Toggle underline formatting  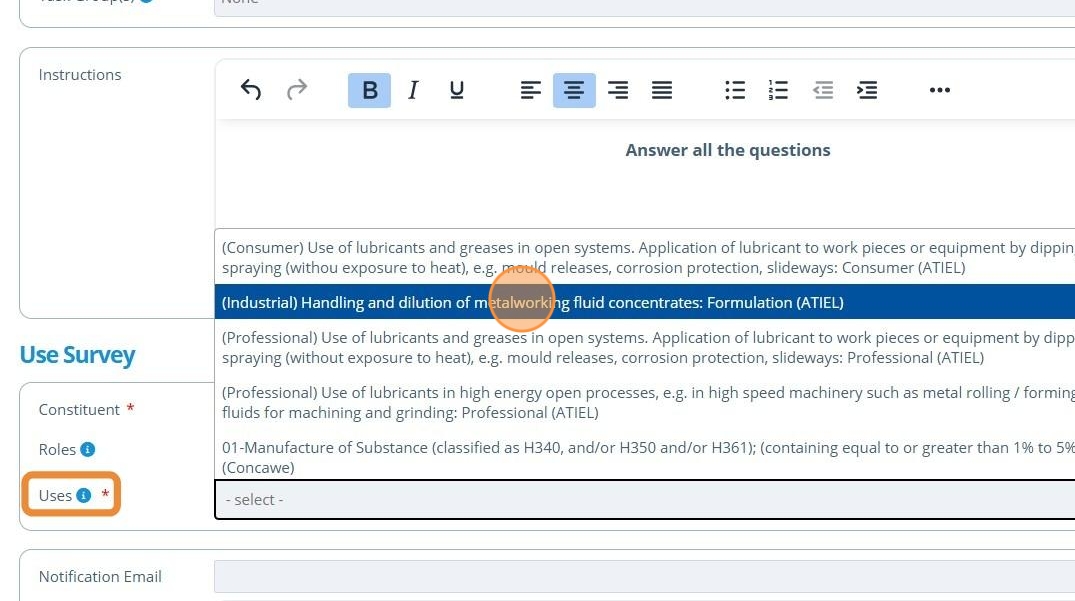(x=457, y=90)
